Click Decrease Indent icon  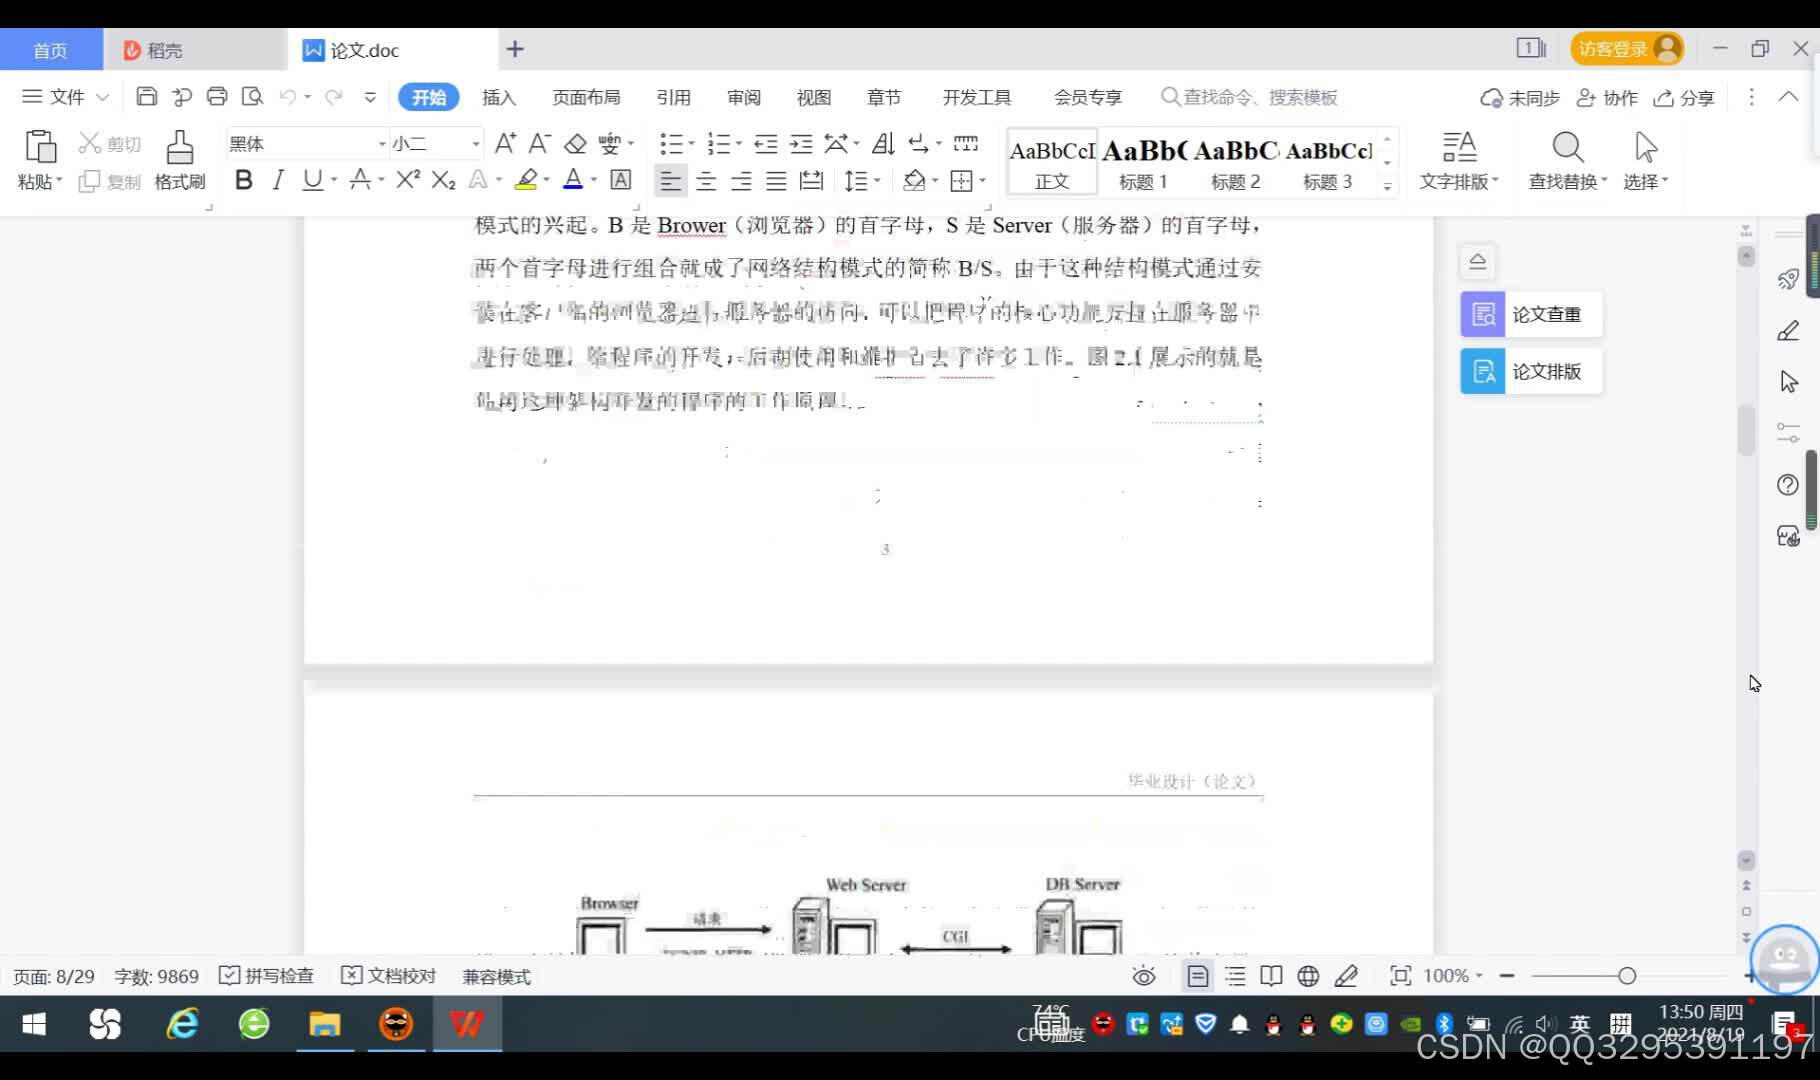click(766, 144)
